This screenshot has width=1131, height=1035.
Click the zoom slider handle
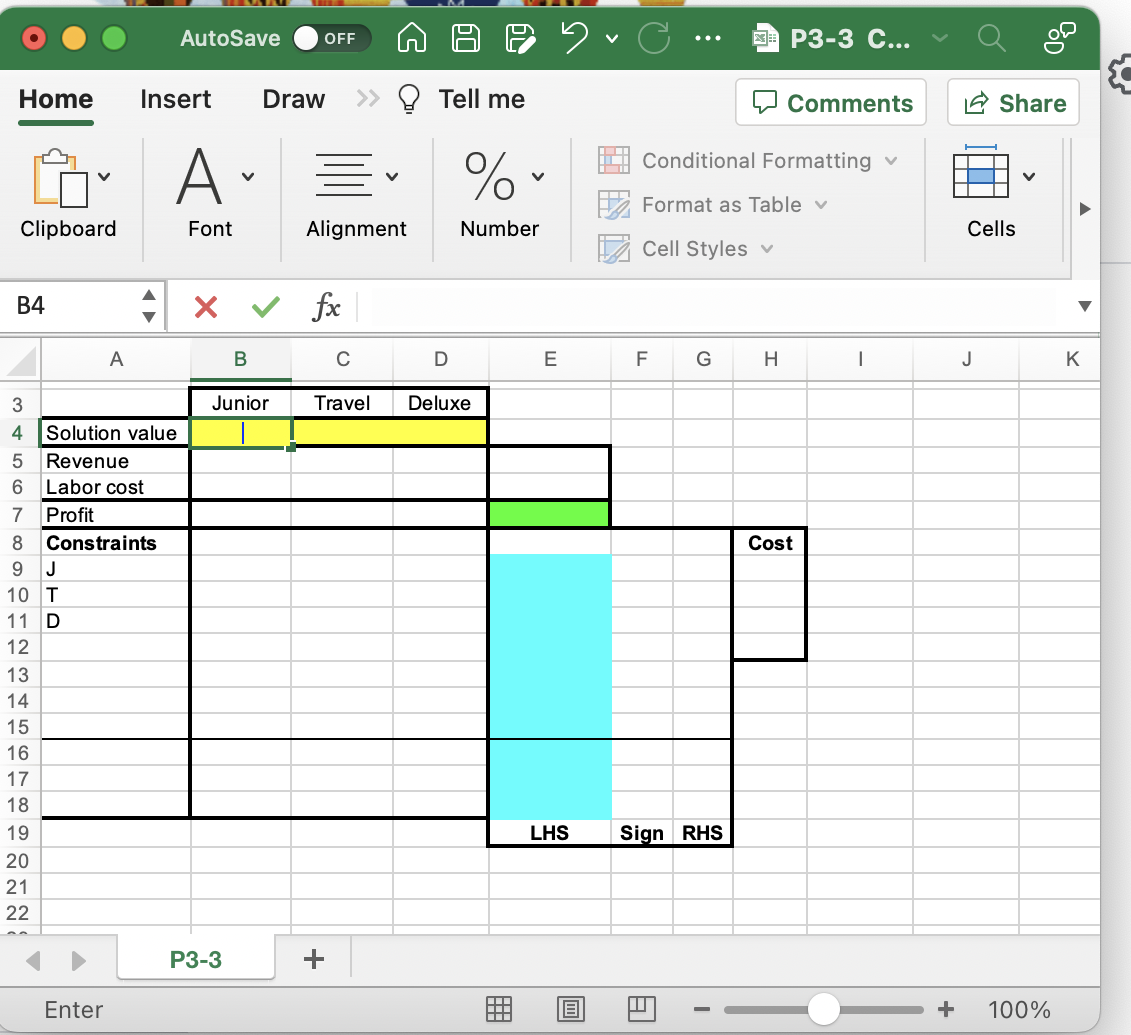tap(823, 1009)
